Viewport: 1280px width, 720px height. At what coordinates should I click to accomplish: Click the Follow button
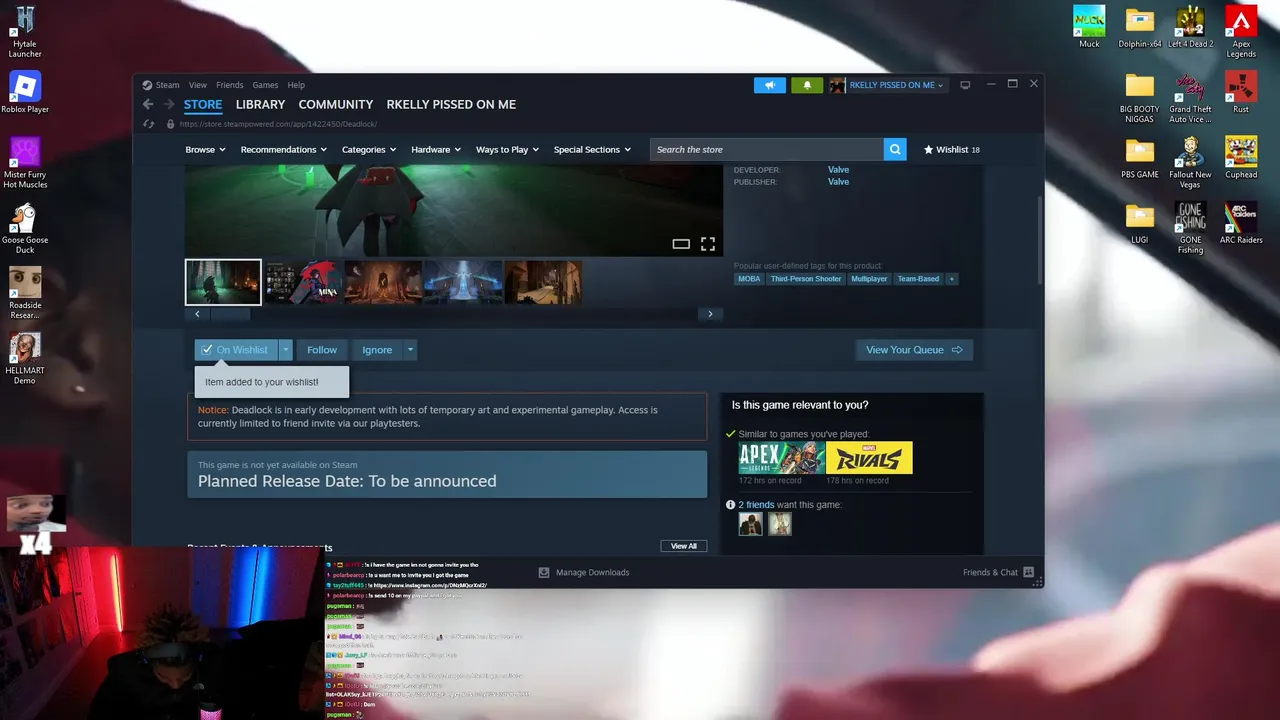322,350
